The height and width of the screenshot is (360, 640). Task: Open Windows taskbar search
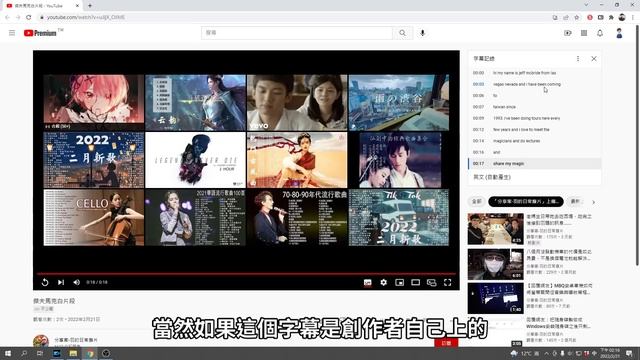pos(24,353)
